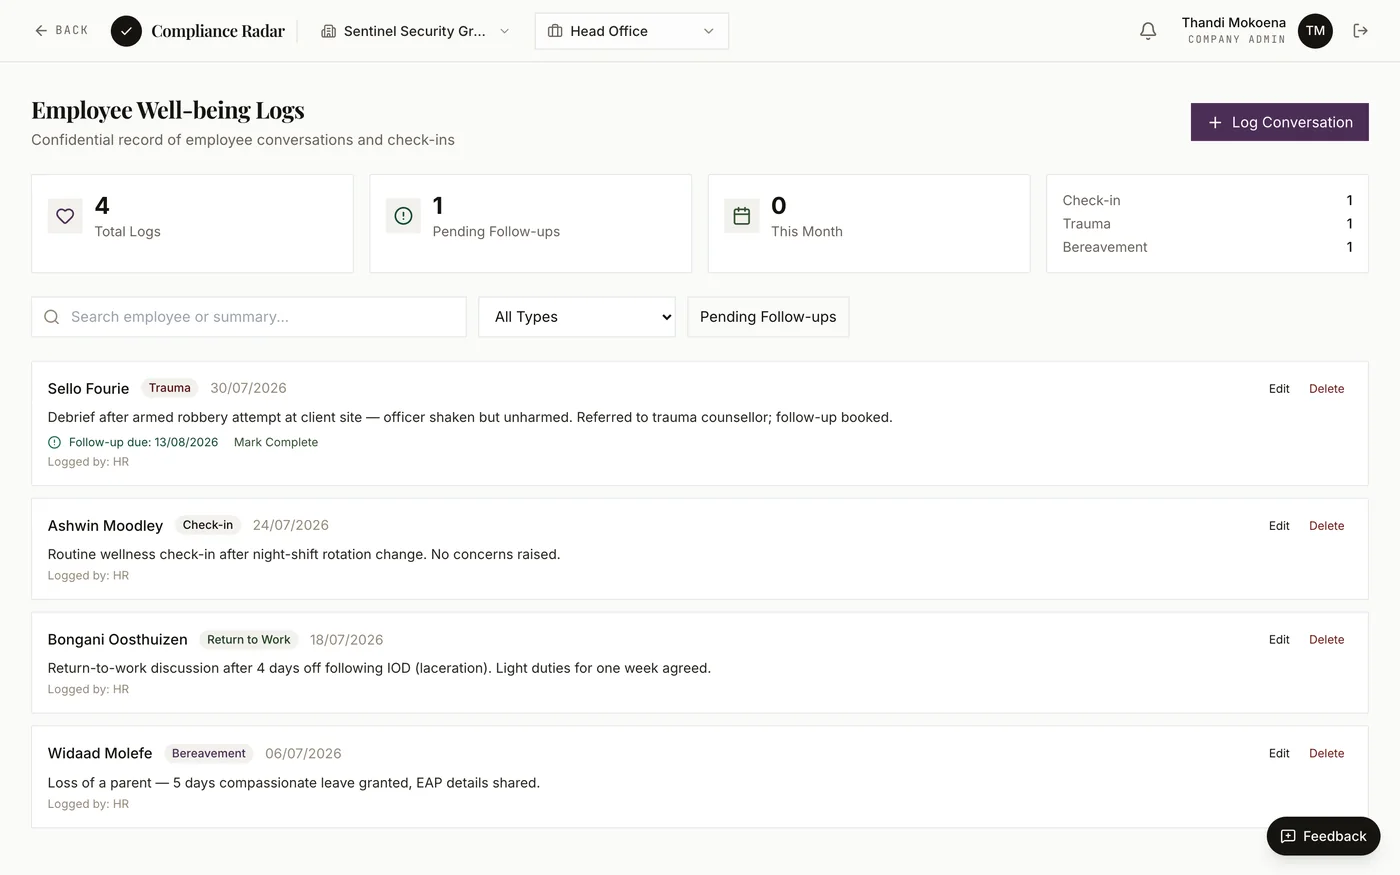Focus the search employee or summary field
Viewport: 1400px width, 875px height.
pyautogui.click(x=249, y=317)
